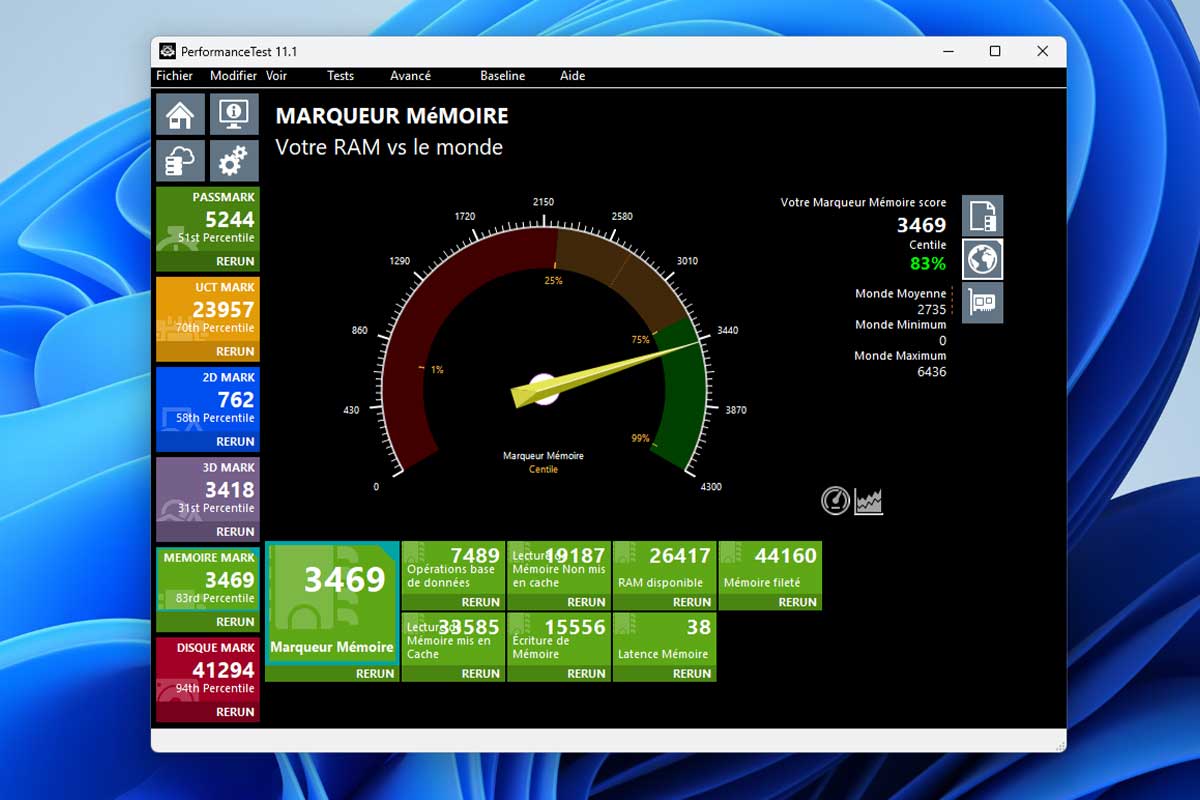Select the world globe comparison icon

pyautogui.click(x=982, y=259)
